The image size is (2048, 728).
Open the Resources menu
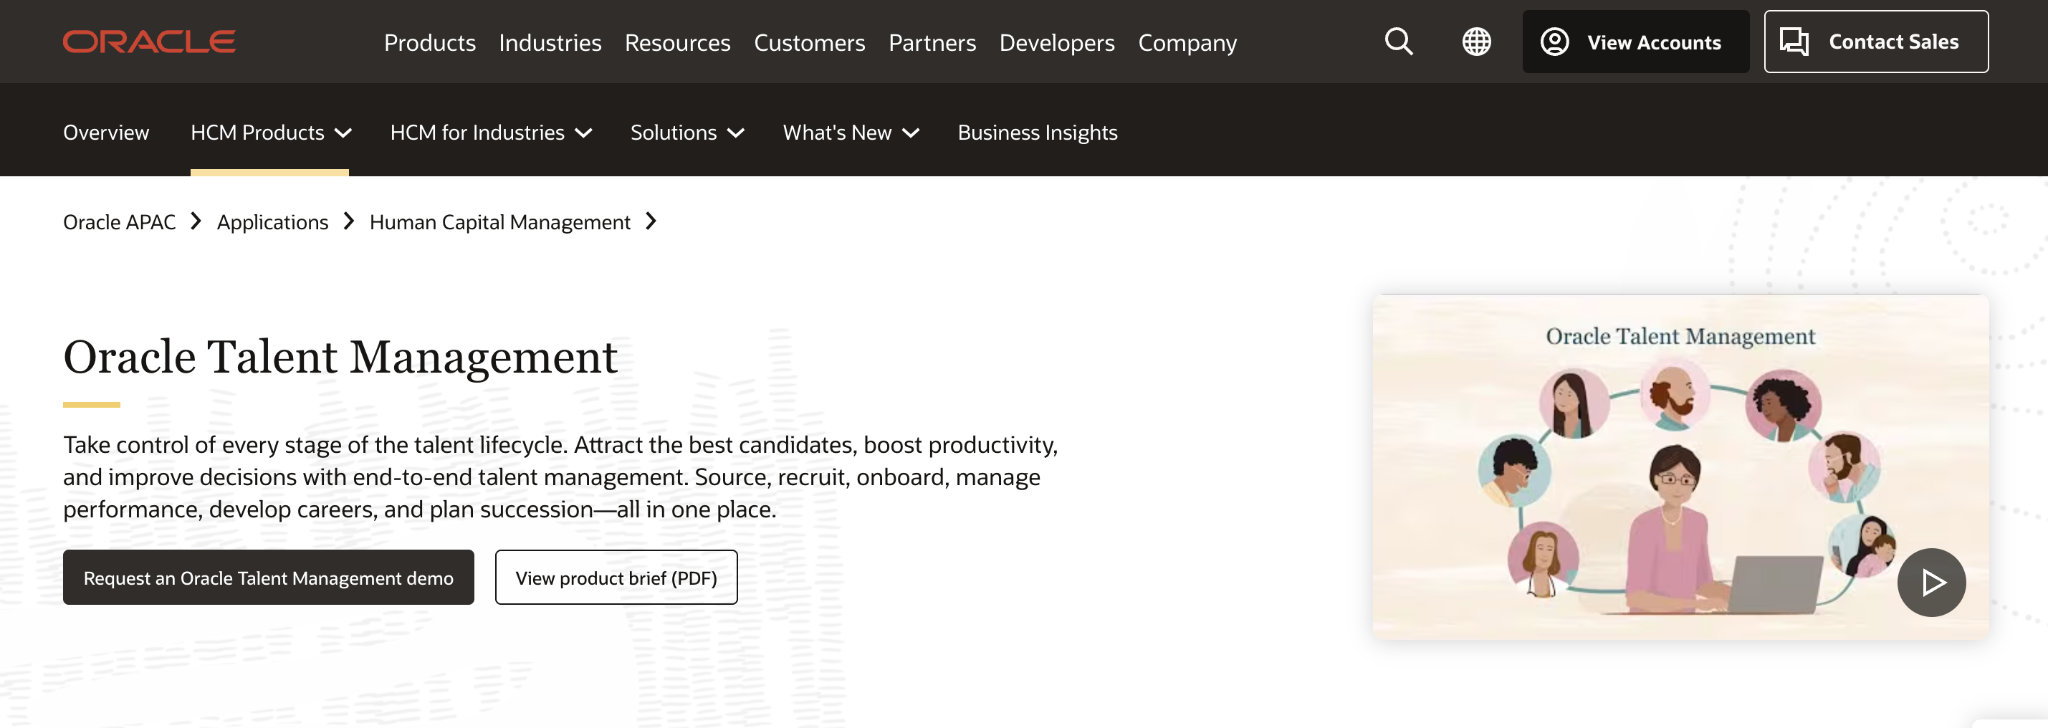678,43
